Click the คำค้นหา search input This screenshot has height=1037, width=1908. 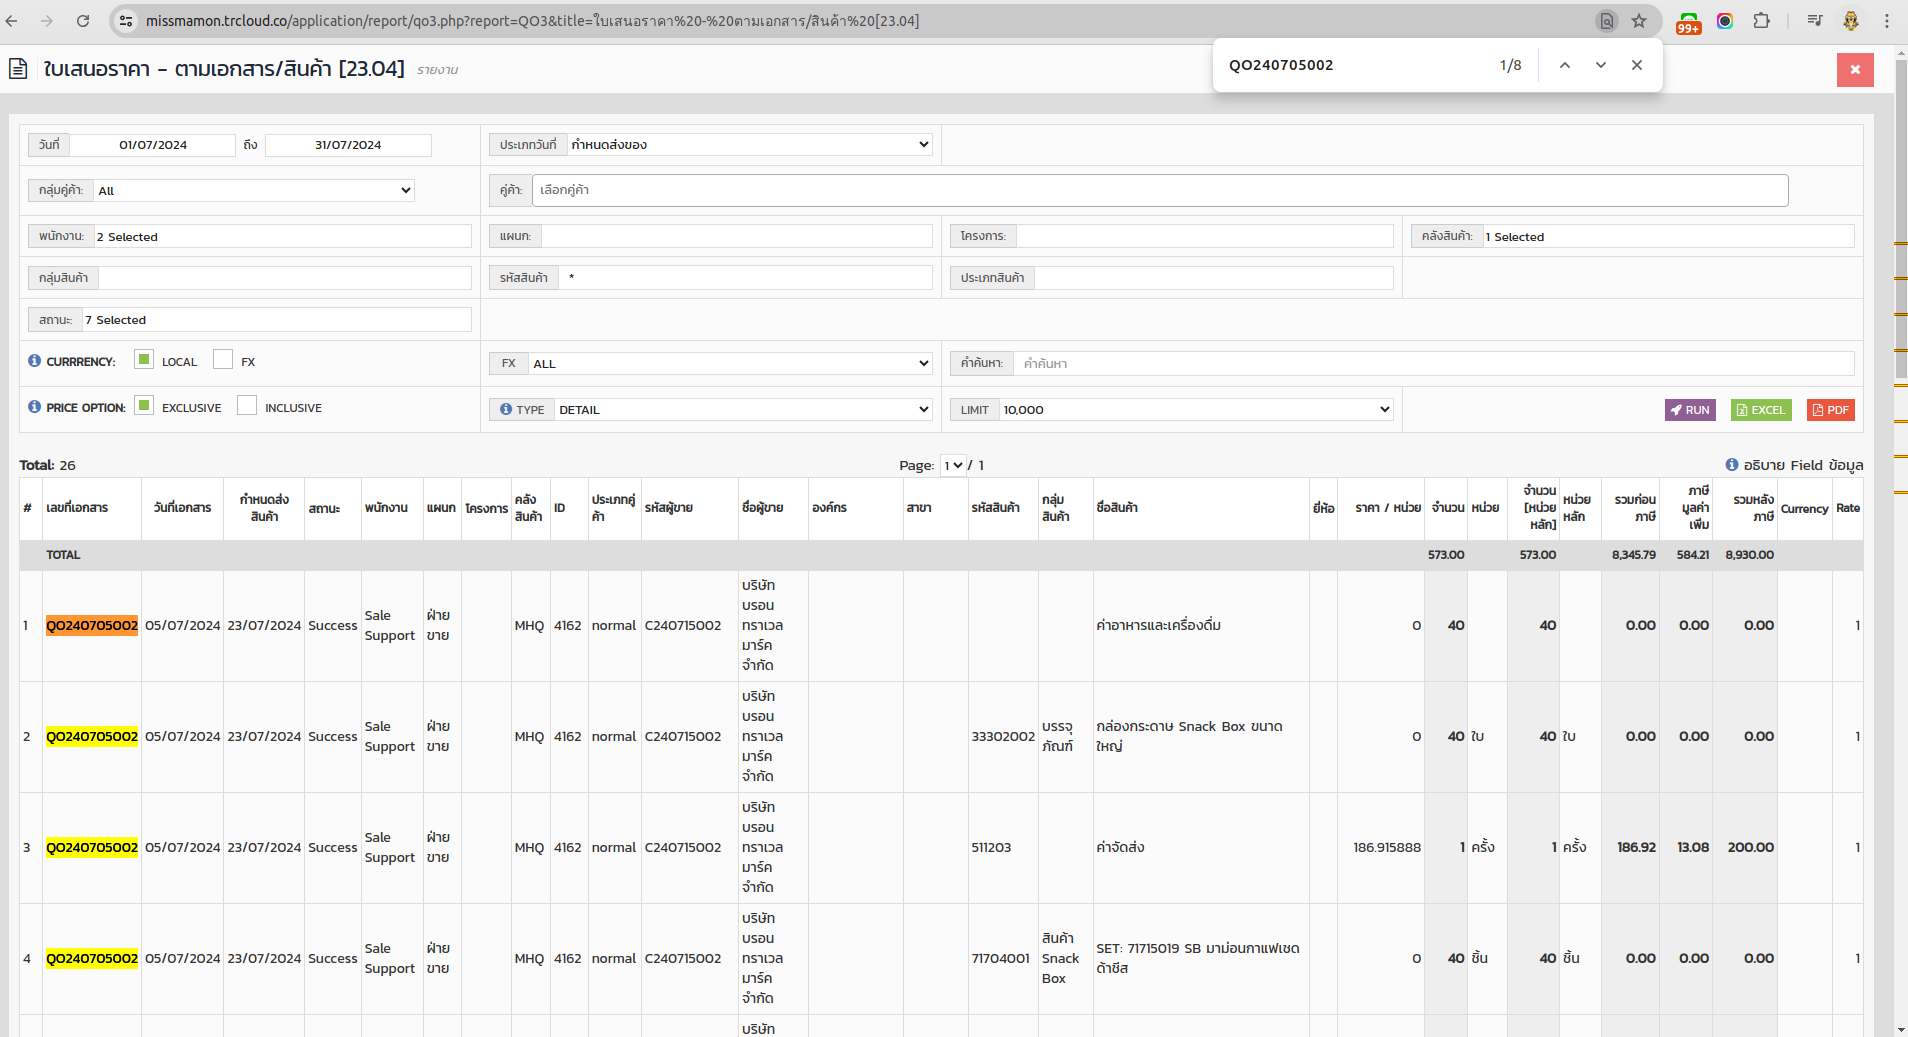click(x=1434, y=363)
